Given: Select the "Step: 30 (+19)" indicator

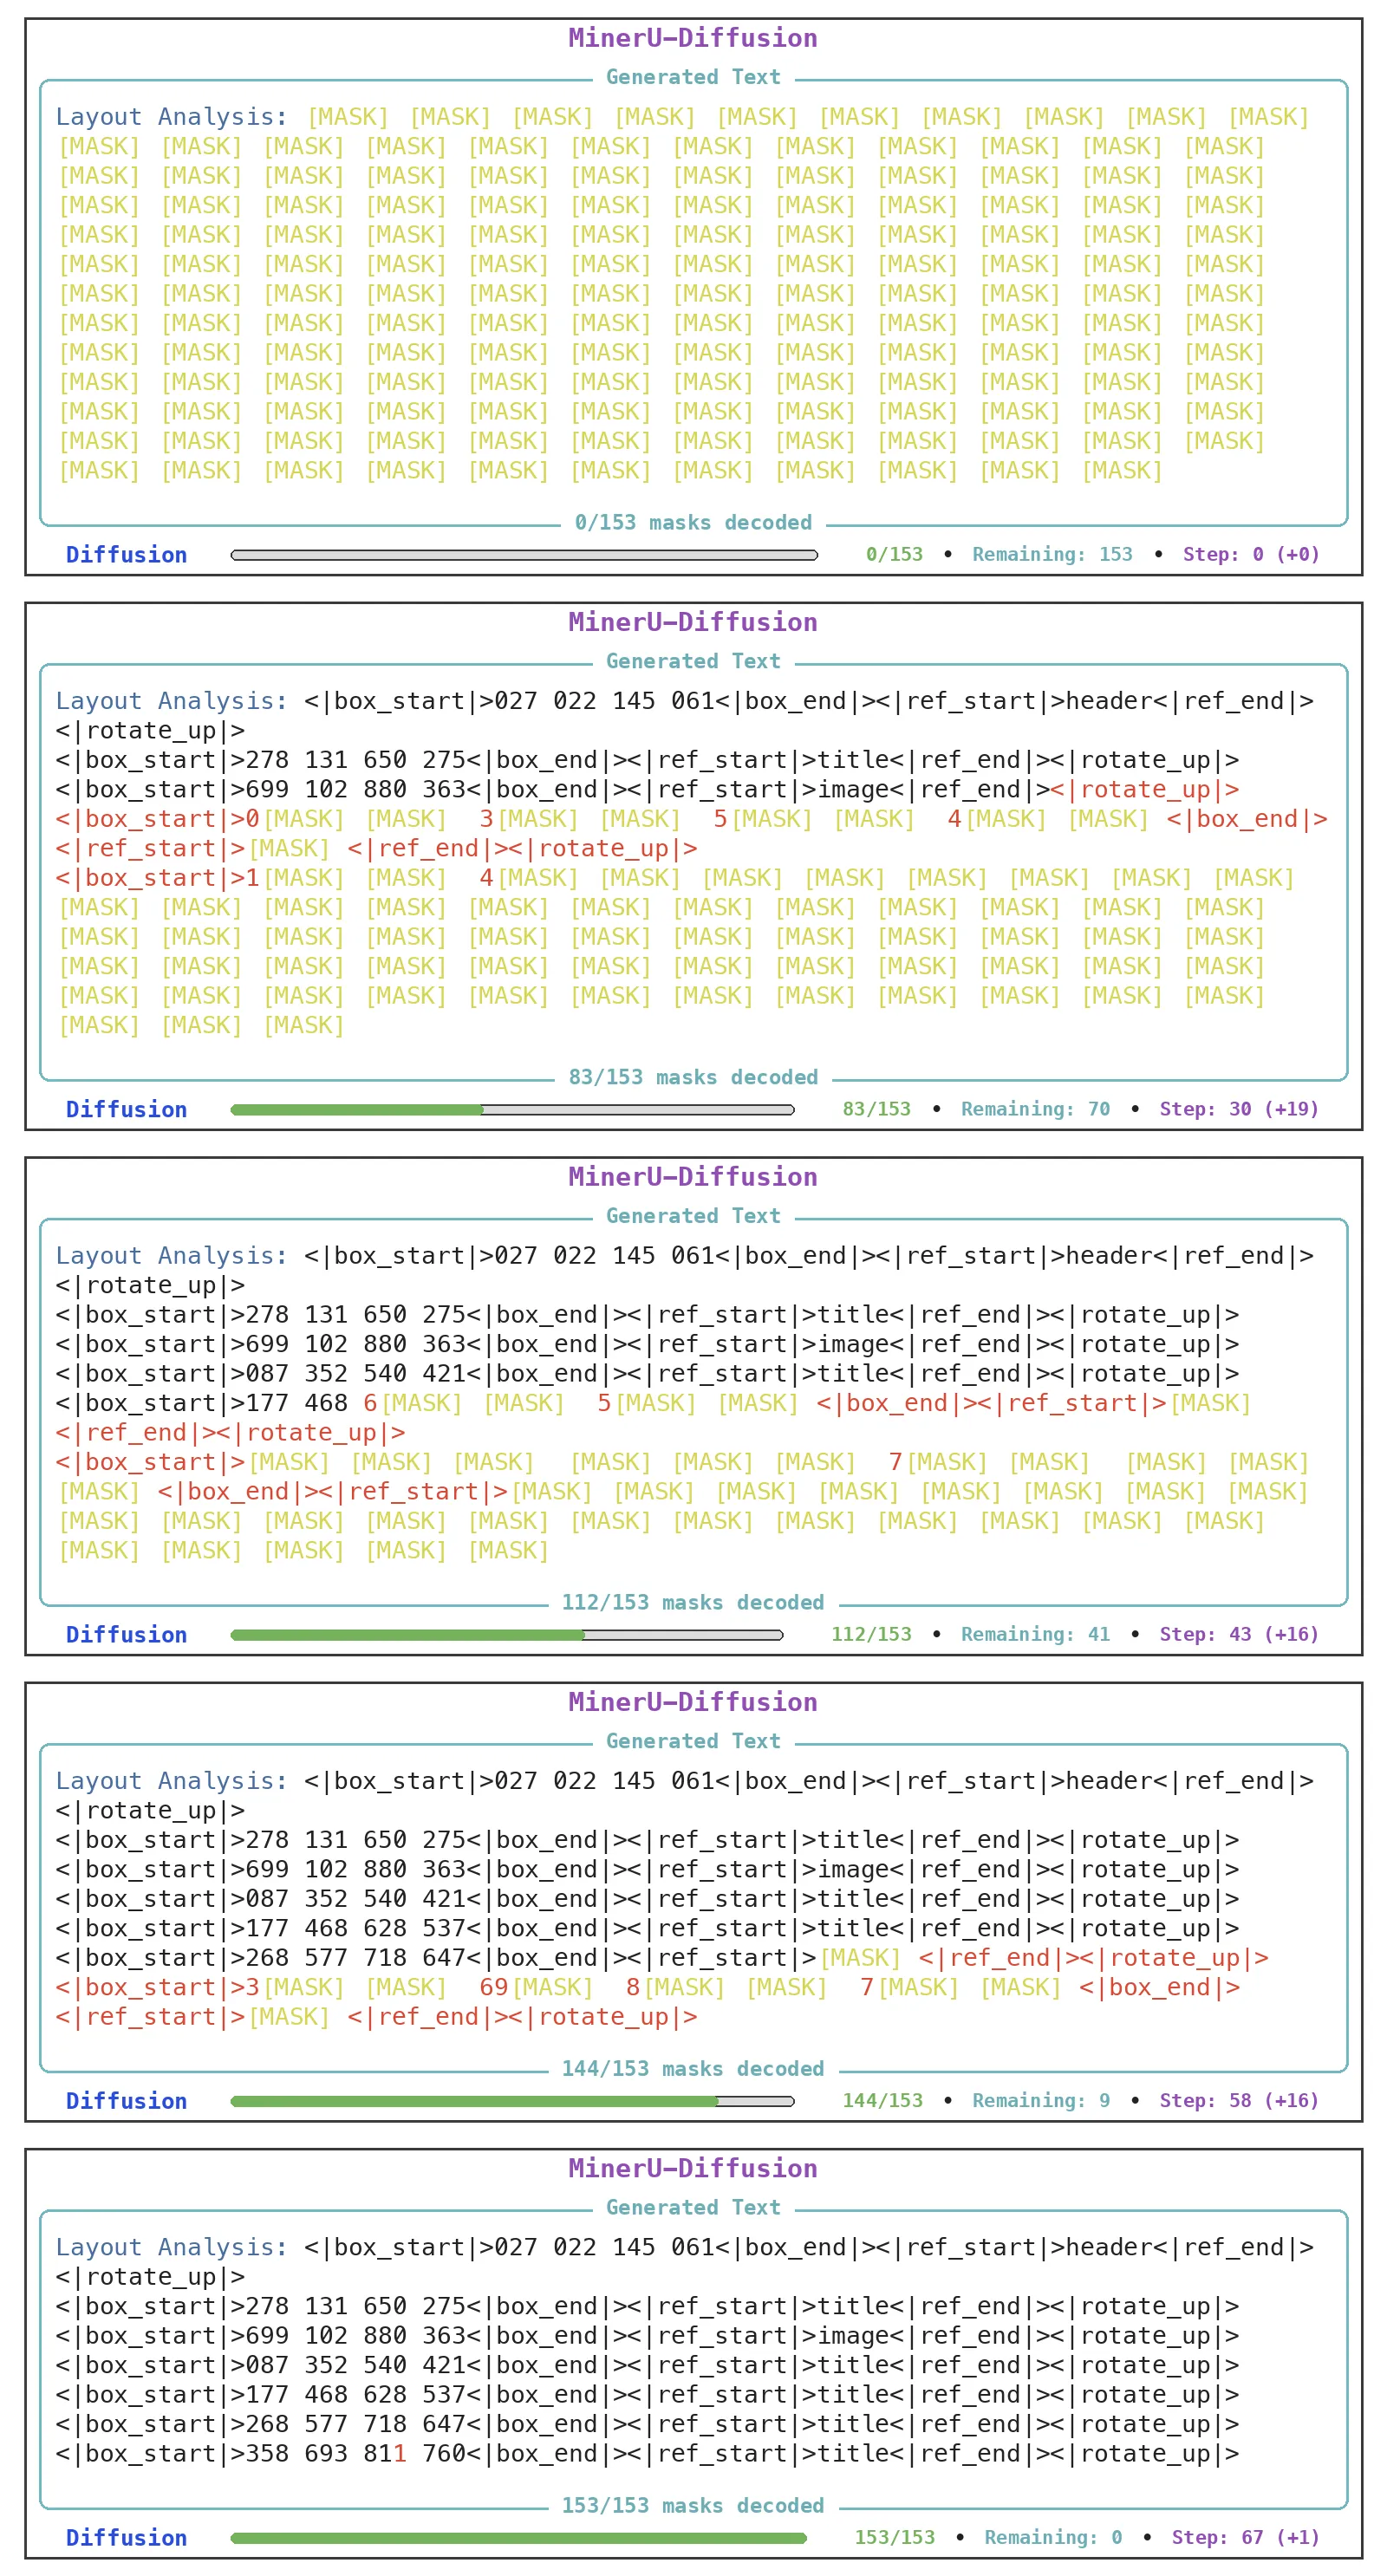Looking at the screenshot, I should coord(1239,1109).
